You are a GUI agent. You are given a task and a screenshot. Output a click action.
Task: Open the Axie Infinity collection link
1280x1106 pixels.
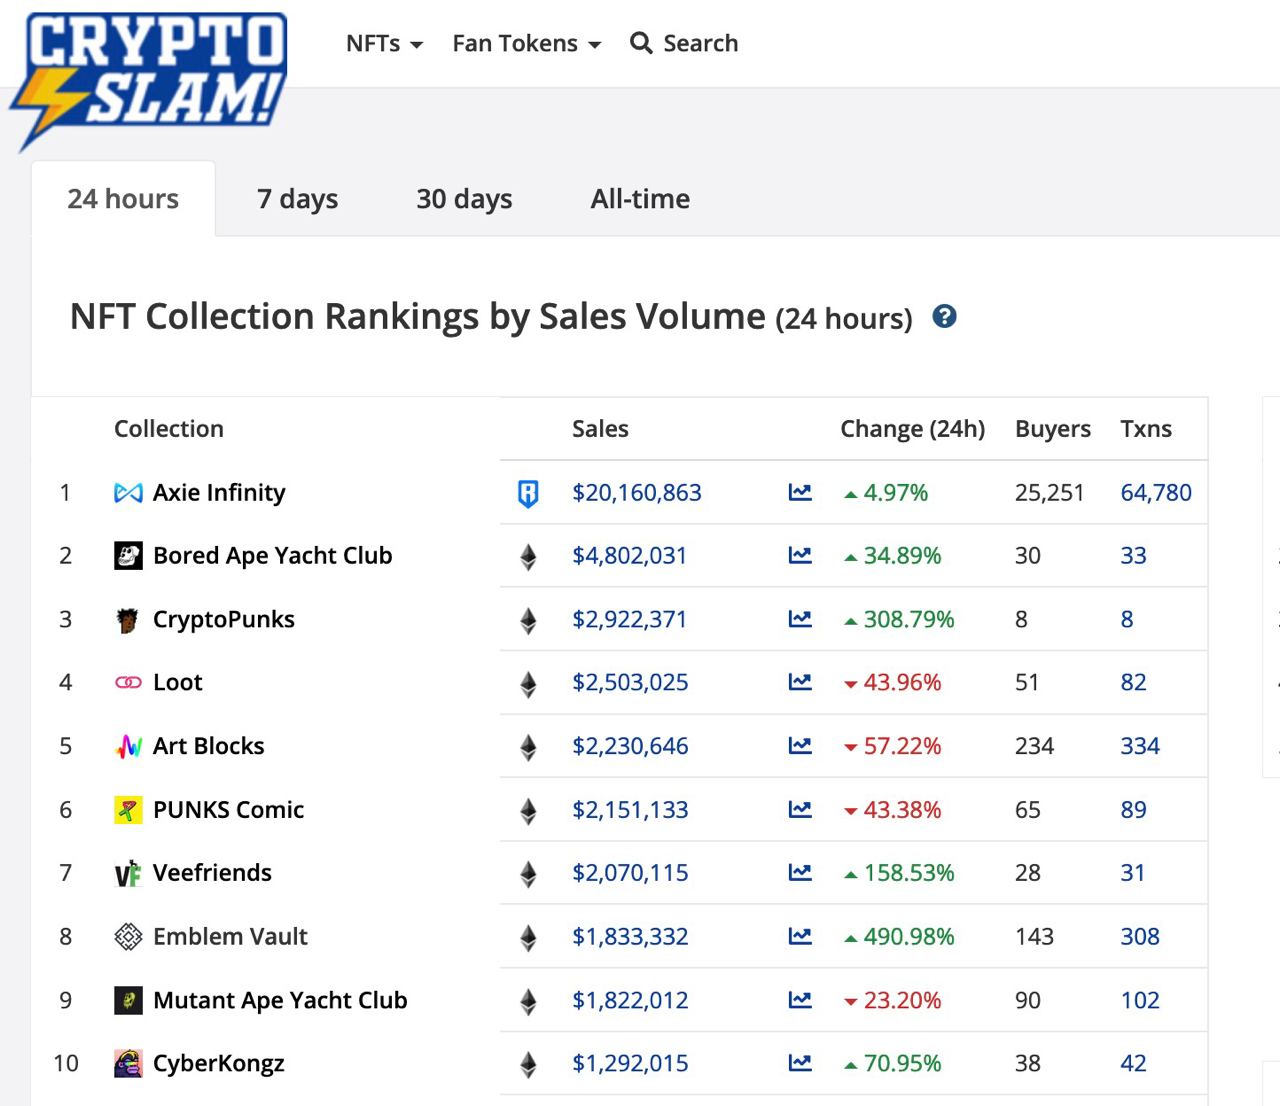pyautogui.click(x=219, y=493)
